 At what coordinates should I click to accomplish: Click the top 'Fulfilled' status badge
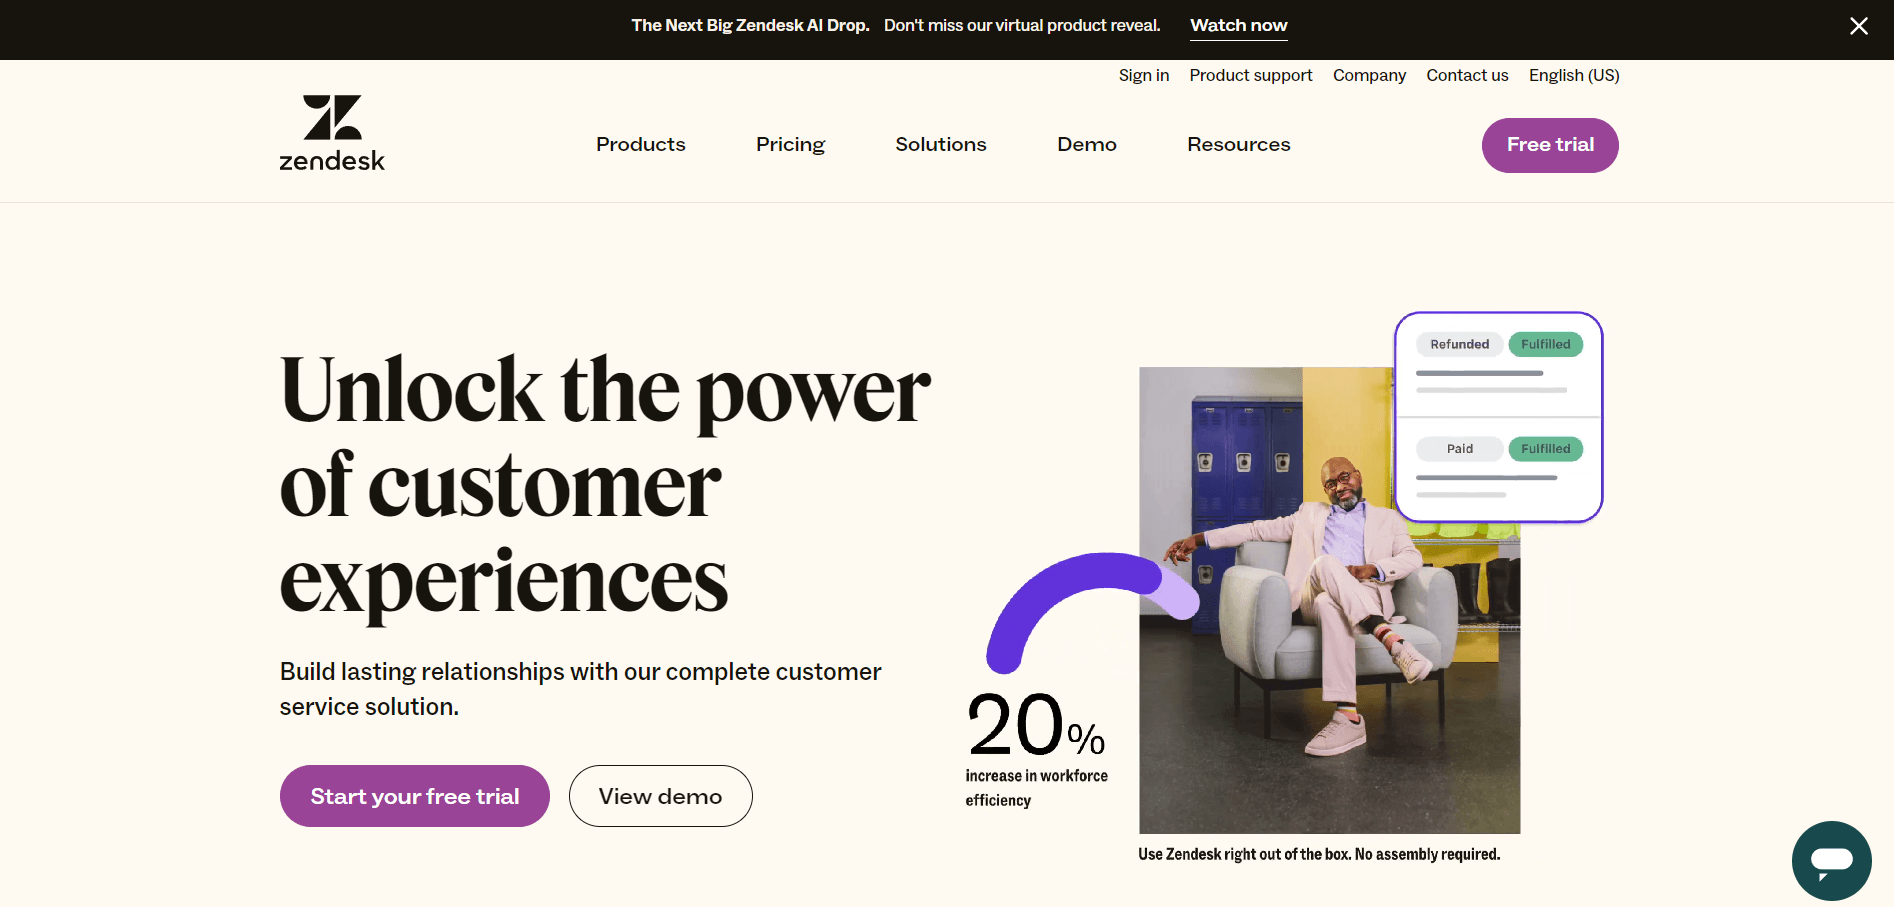pos(1545,344)
